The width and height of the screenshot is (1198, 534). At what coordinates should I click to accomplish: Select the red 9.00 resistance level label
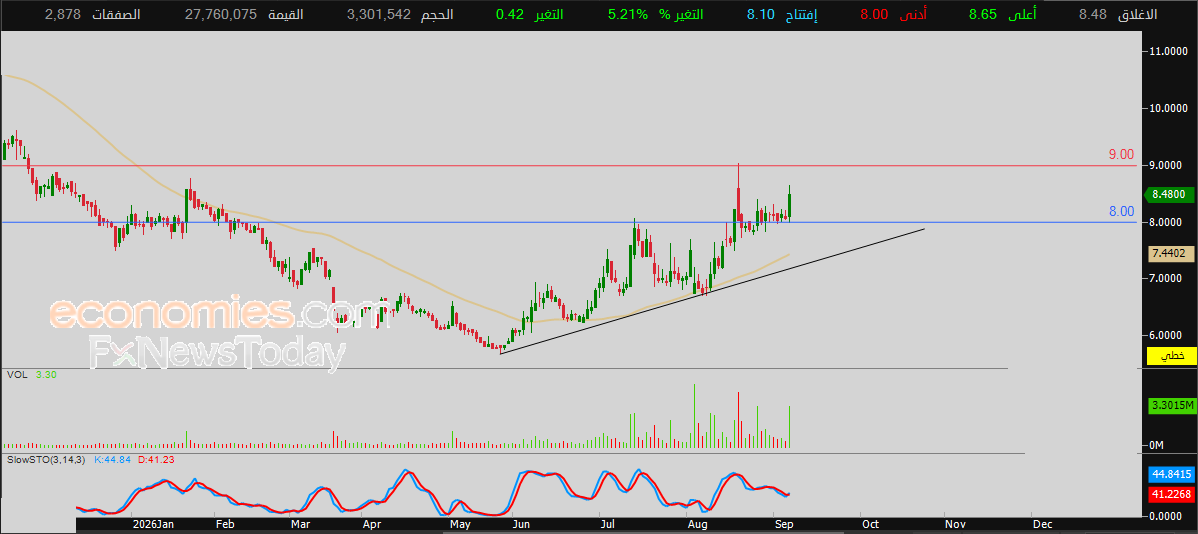(x=1121, y=154)
